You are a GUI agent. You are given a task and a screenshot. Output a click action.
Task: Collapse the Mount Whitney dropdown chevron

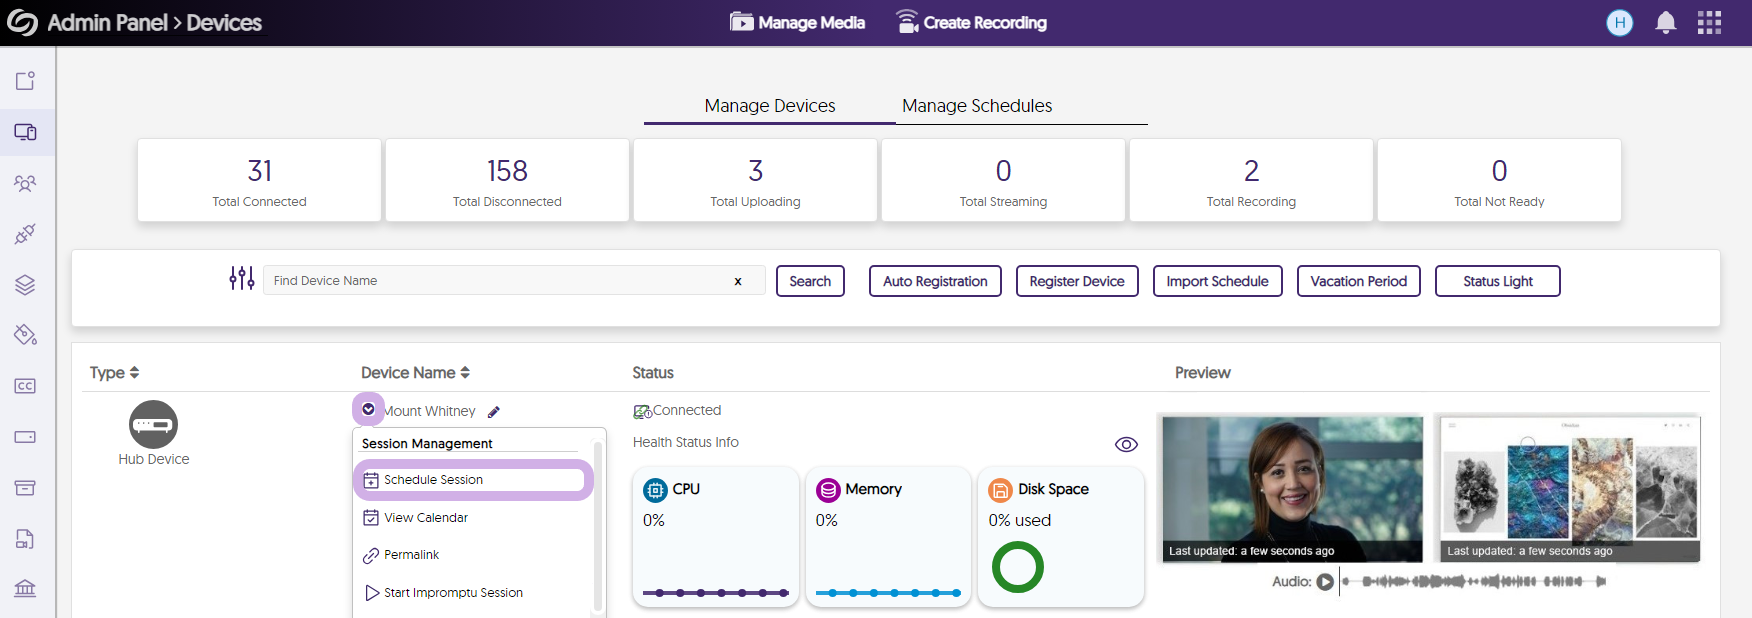pyautogui.click(x=368, y=409)
